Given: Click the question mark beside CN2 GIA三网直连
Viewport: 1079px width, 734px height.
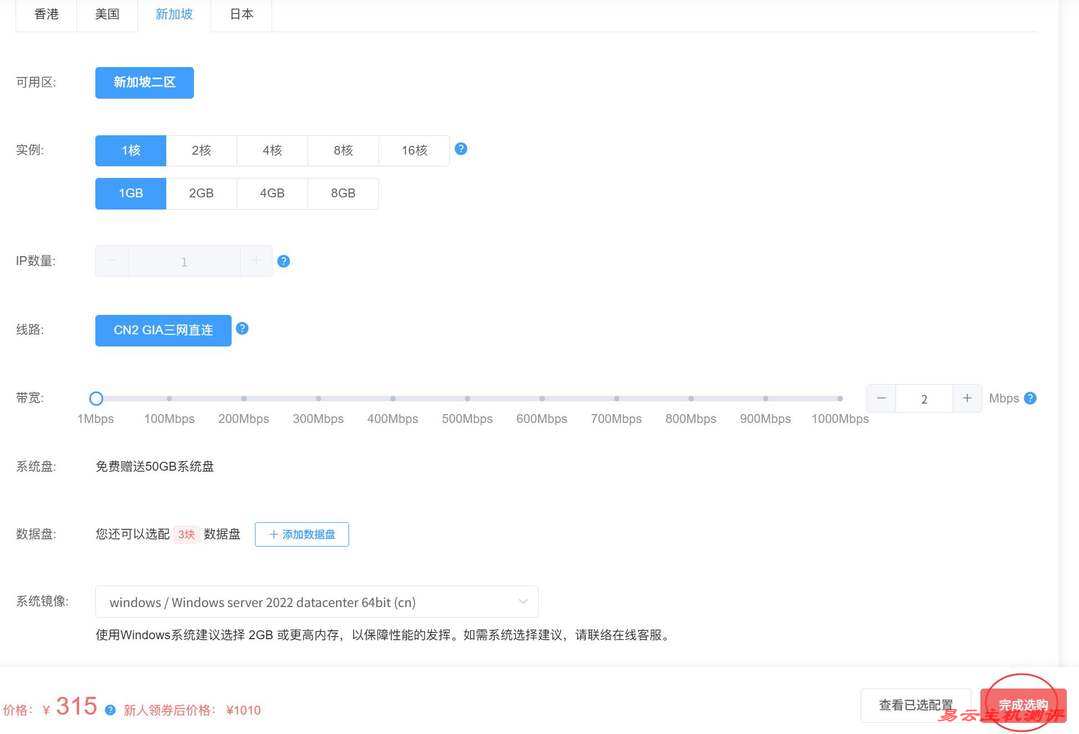Looking at the screenshot, I should [x=241, y=326].
